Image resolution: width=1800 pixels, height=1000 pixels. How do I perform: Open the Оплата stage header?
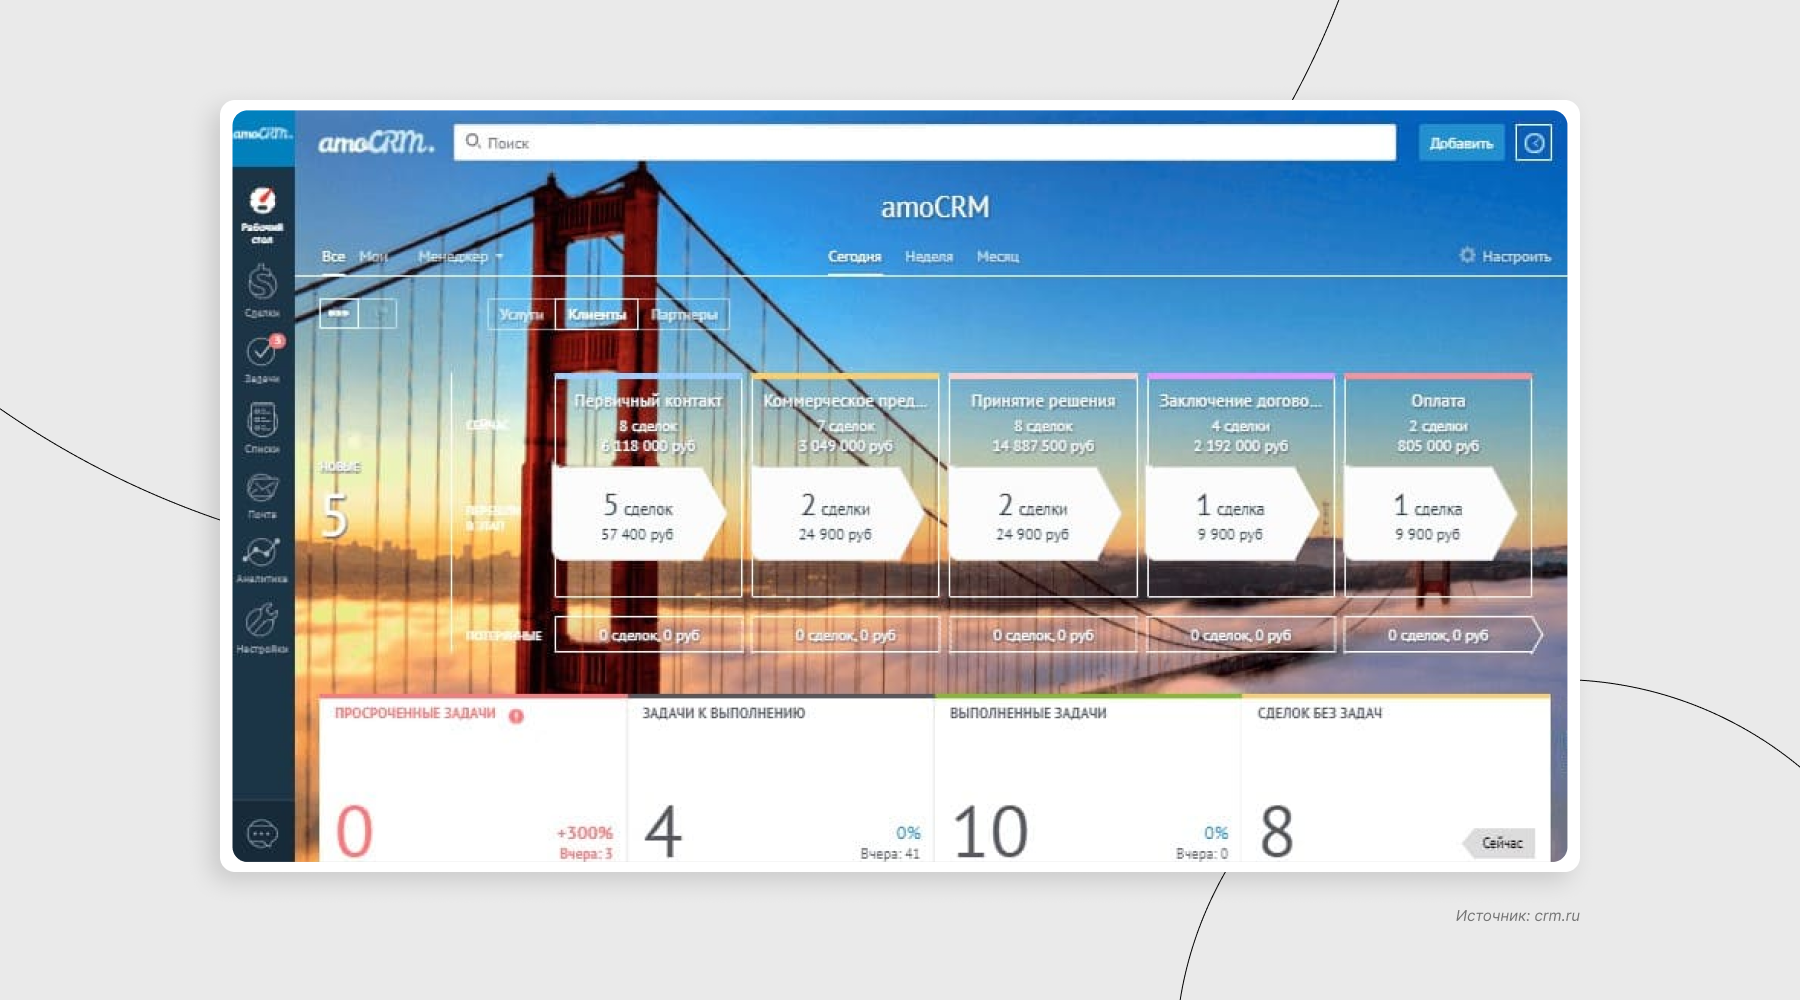point(1438,400)
